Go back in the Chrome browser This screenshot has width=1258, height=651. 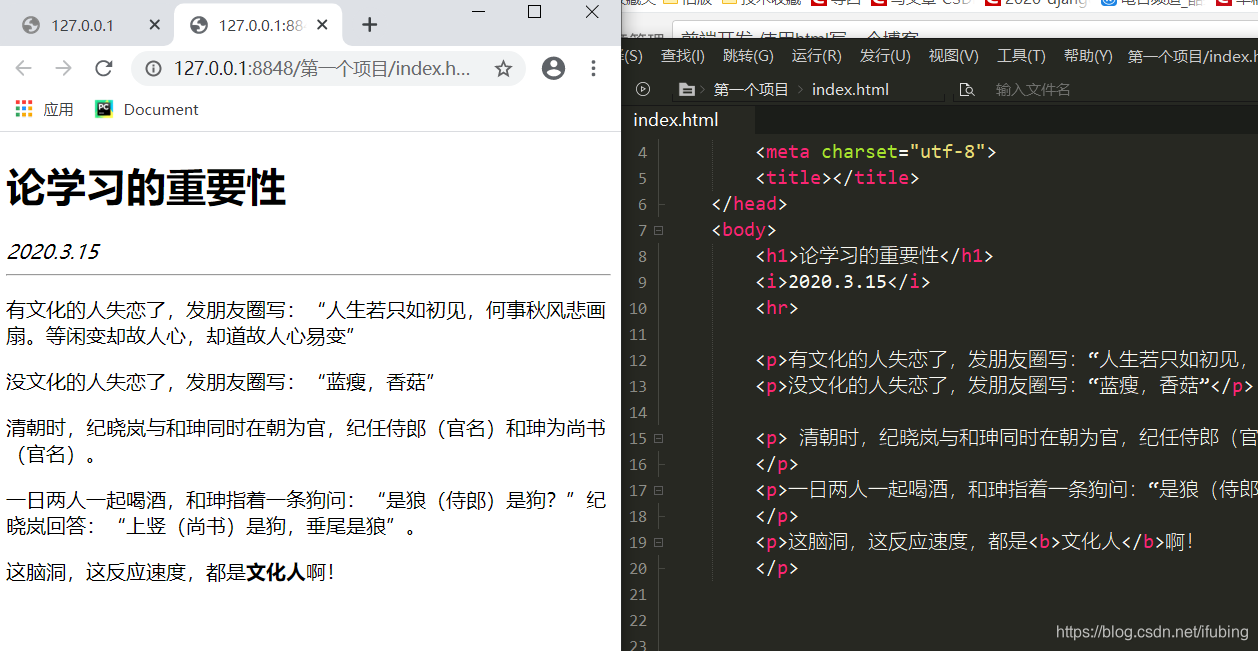(23, 68)
